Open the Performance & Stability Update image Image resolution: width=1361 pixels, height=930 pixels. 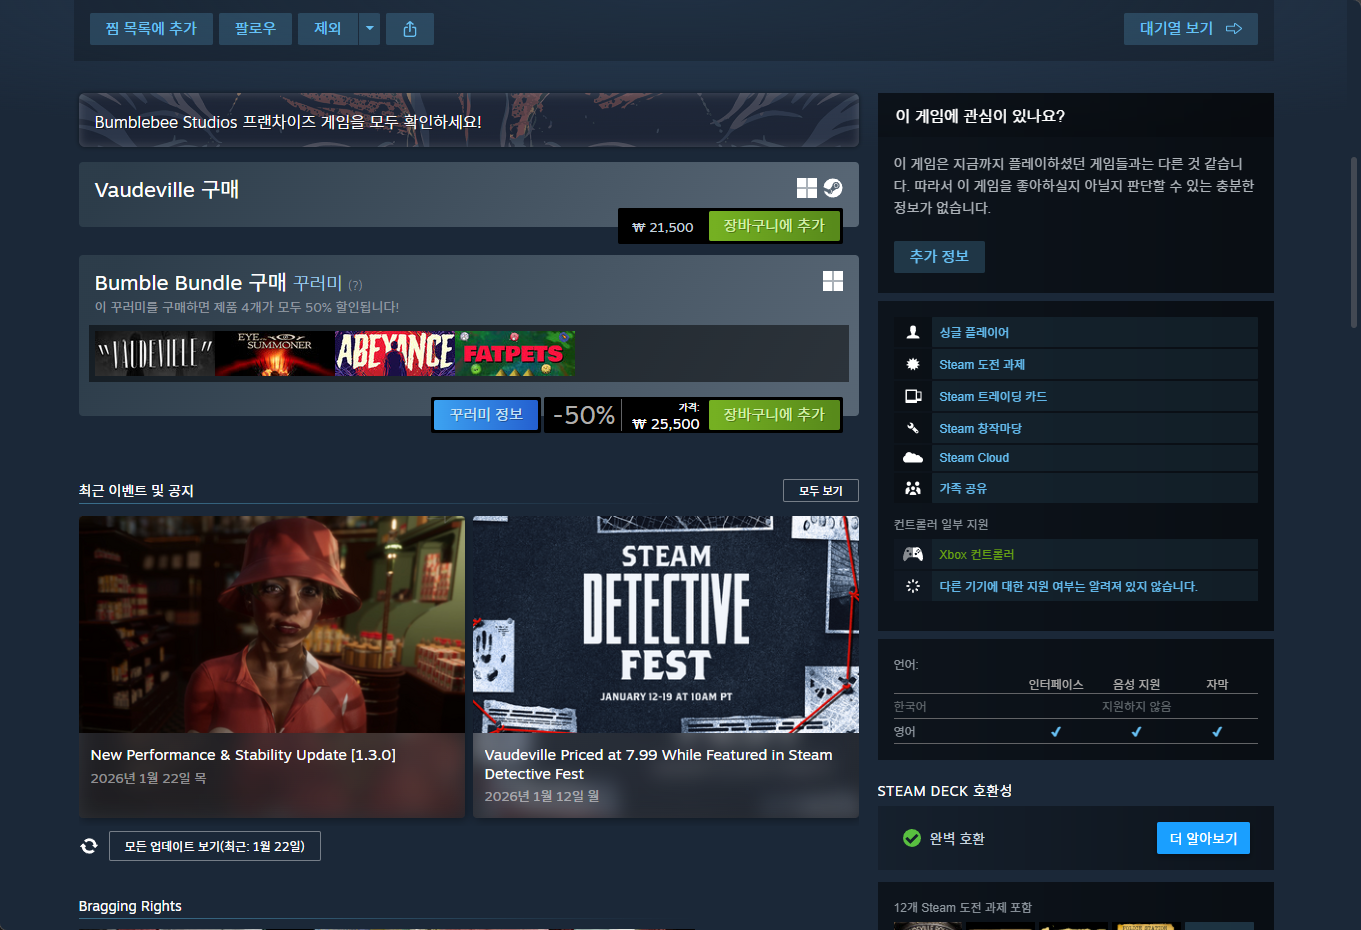point(272,624)
